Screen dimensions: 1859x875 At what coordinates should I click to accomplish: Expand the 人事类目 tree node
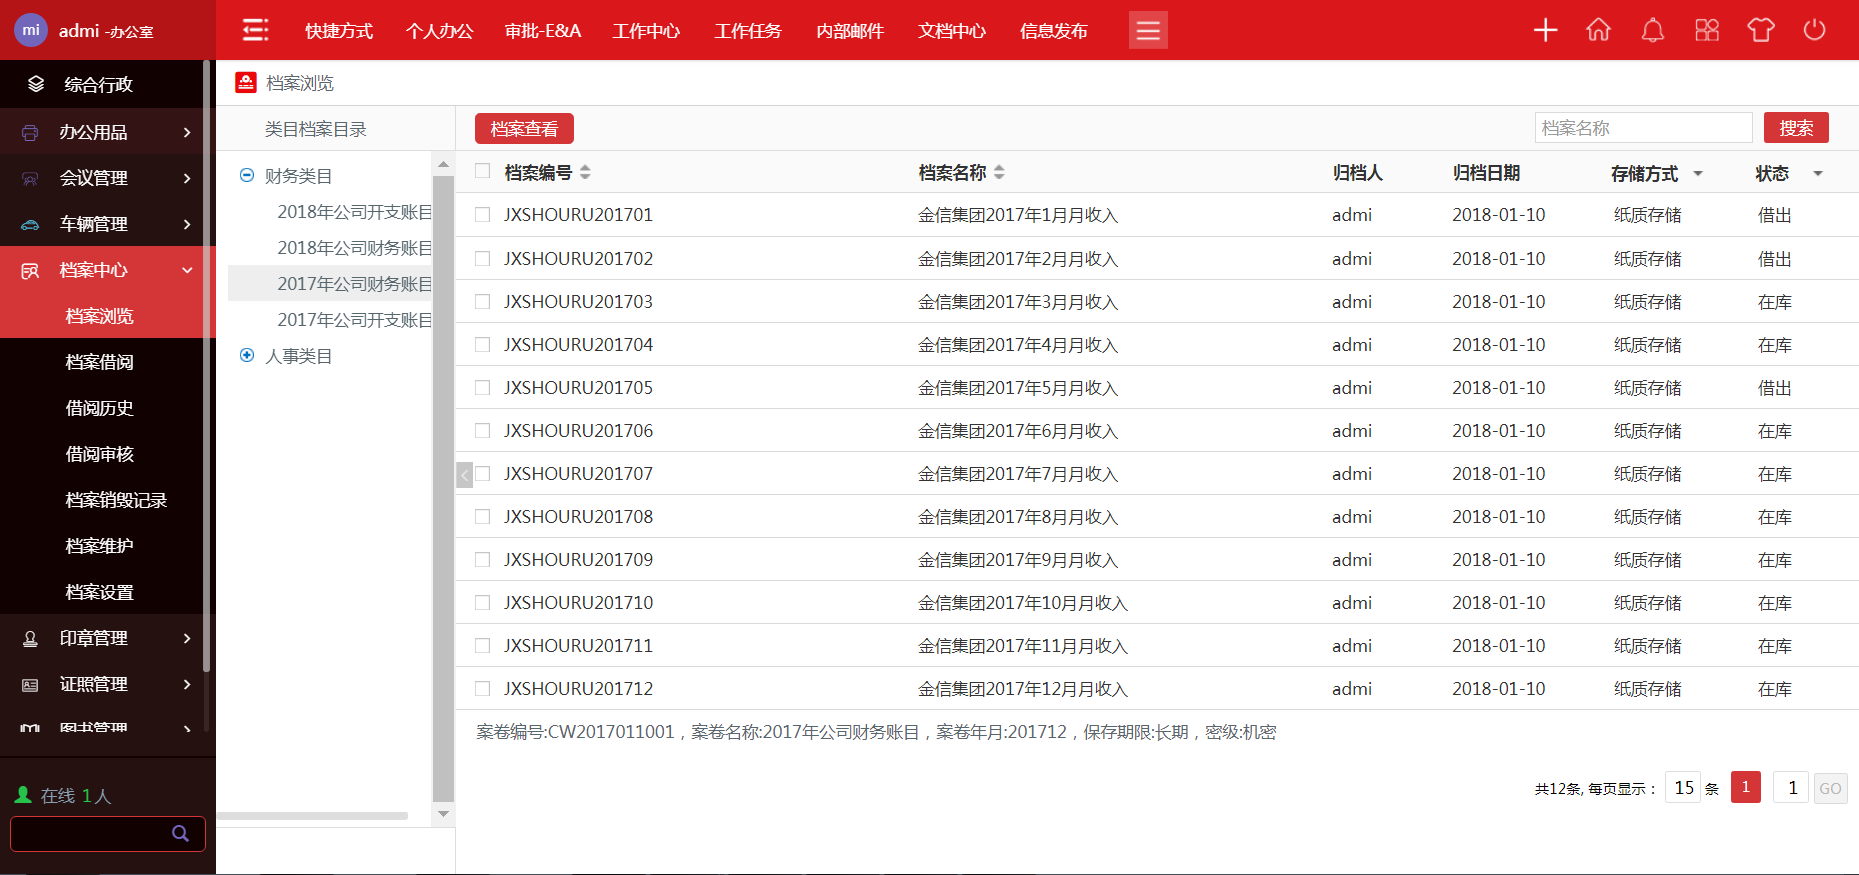pyautogui.click(x=247, y=356)
